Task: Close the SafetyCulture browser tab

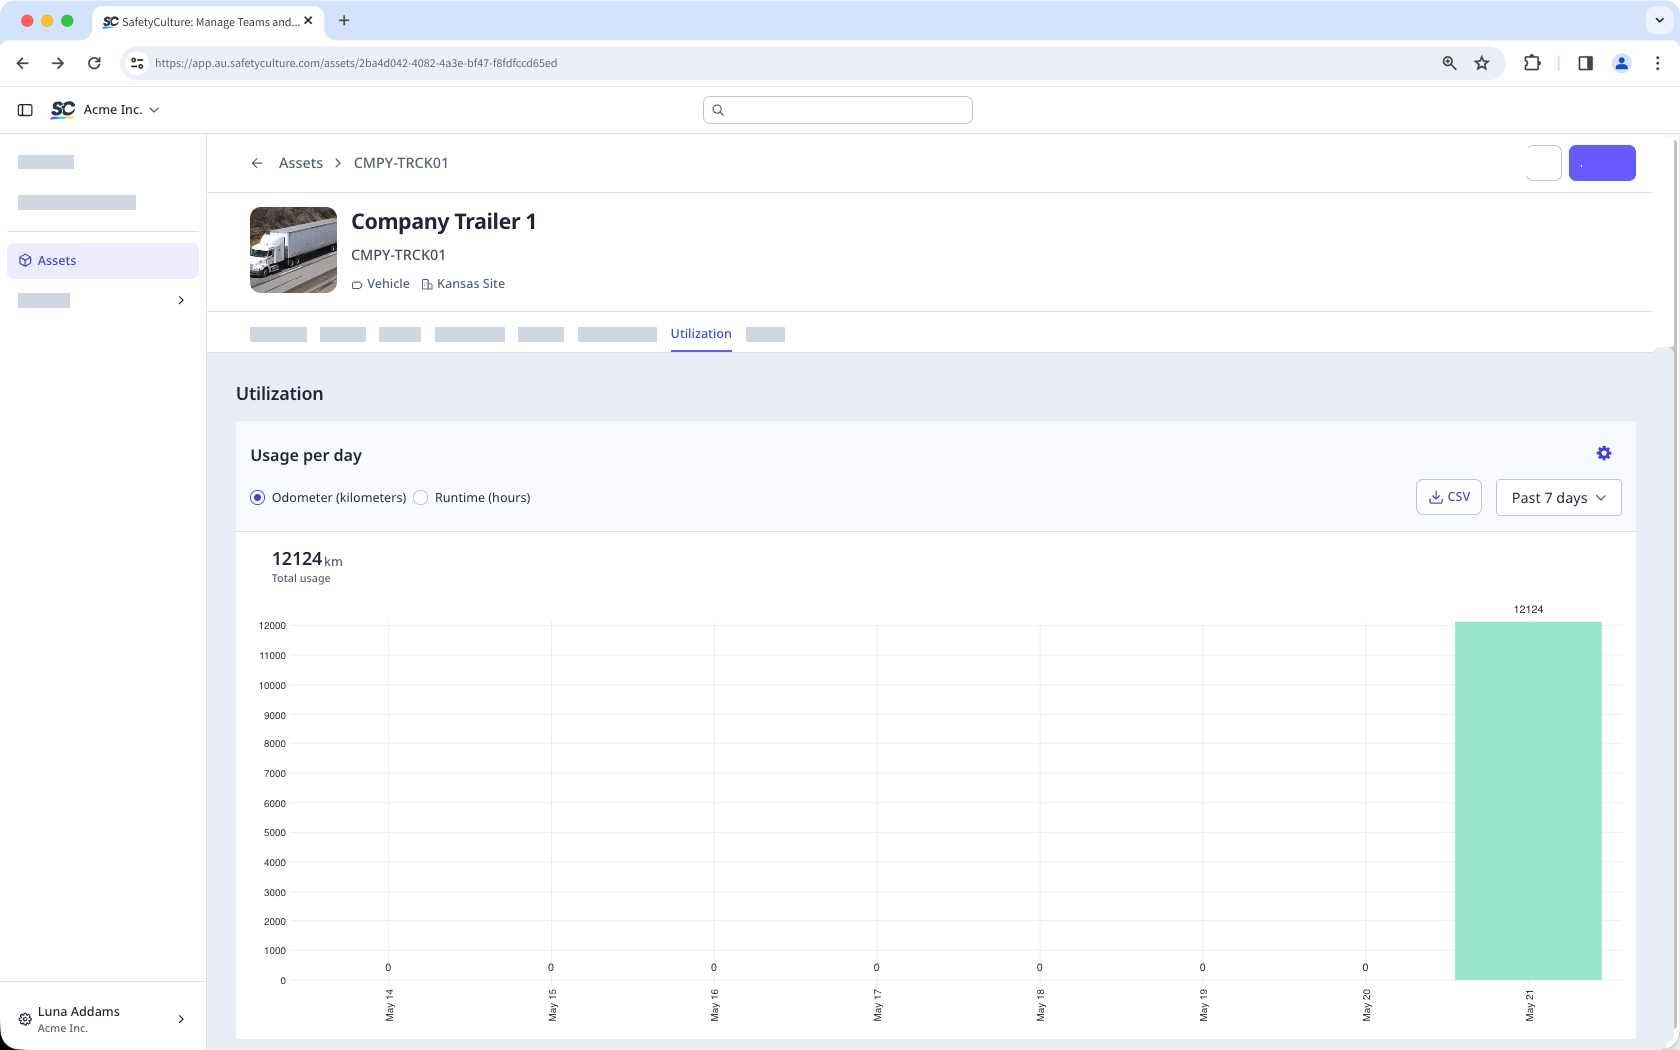Action: pyautogui.click(x=308, y=20)
